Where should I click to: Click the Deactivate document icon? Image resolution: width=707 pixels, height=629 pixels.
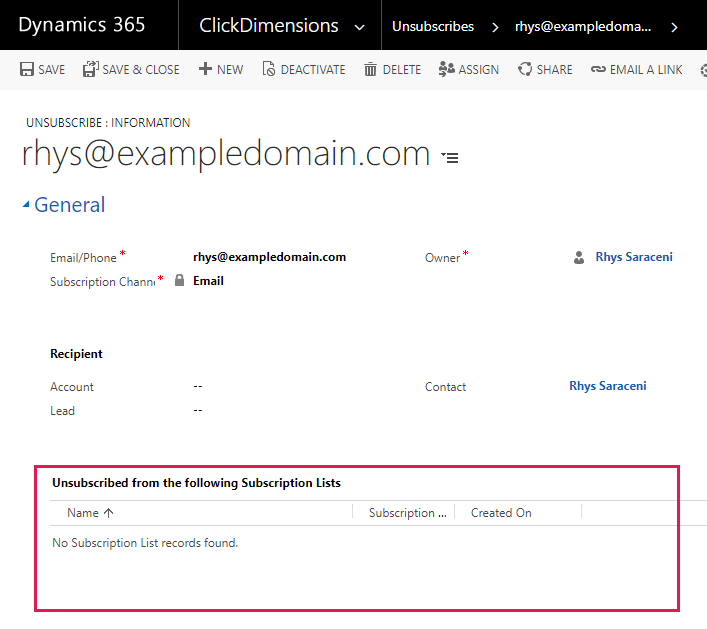point(268,69)
